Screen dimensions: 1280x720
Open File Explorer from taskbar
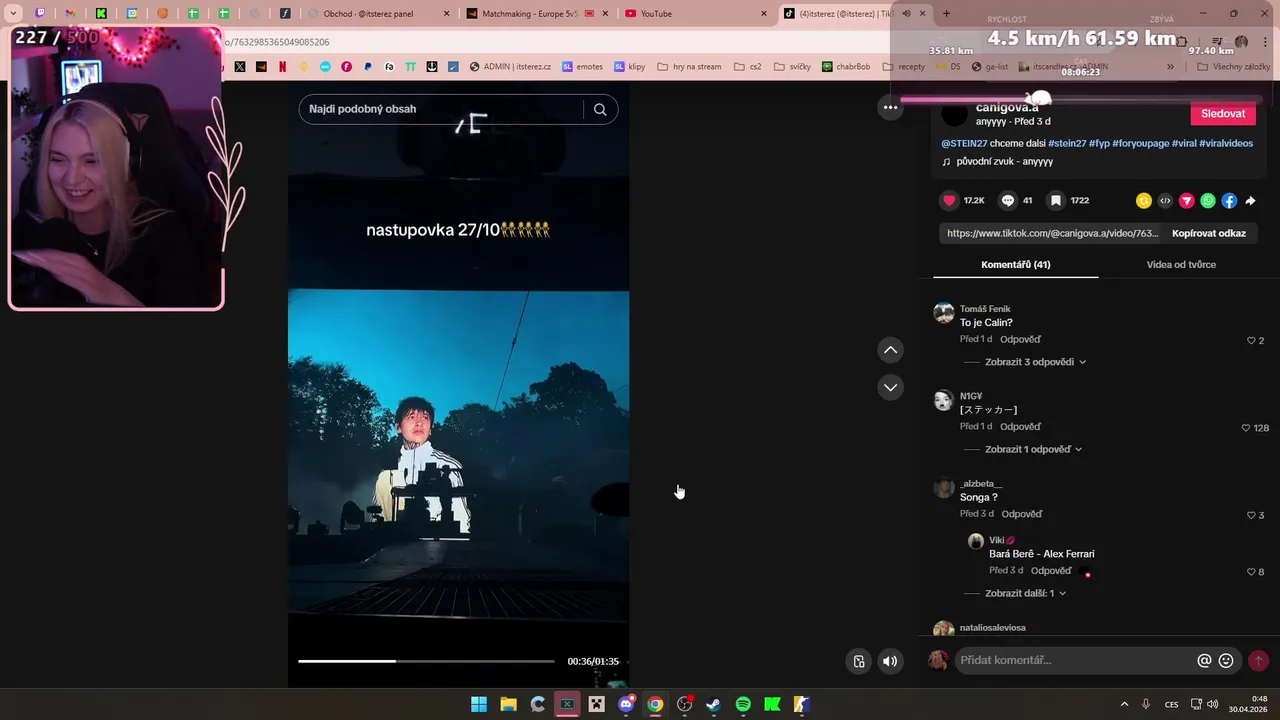(508, 704)
